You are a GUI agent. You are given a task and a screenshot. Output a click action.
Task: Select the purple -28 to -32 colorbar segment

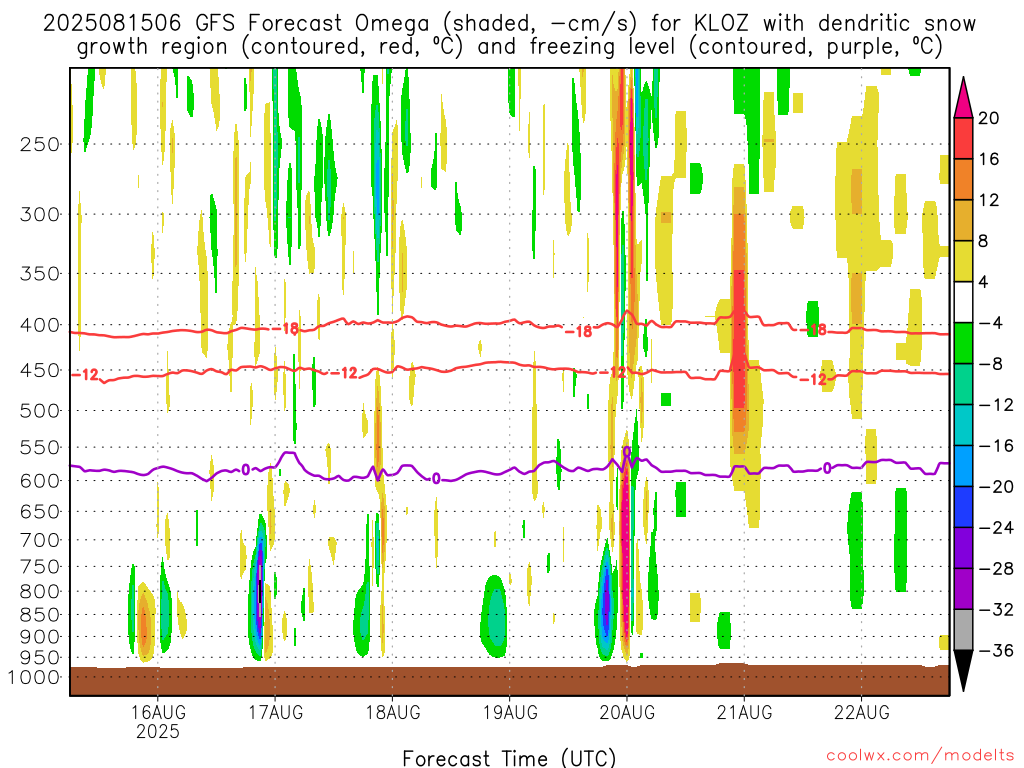coord(963,589)
